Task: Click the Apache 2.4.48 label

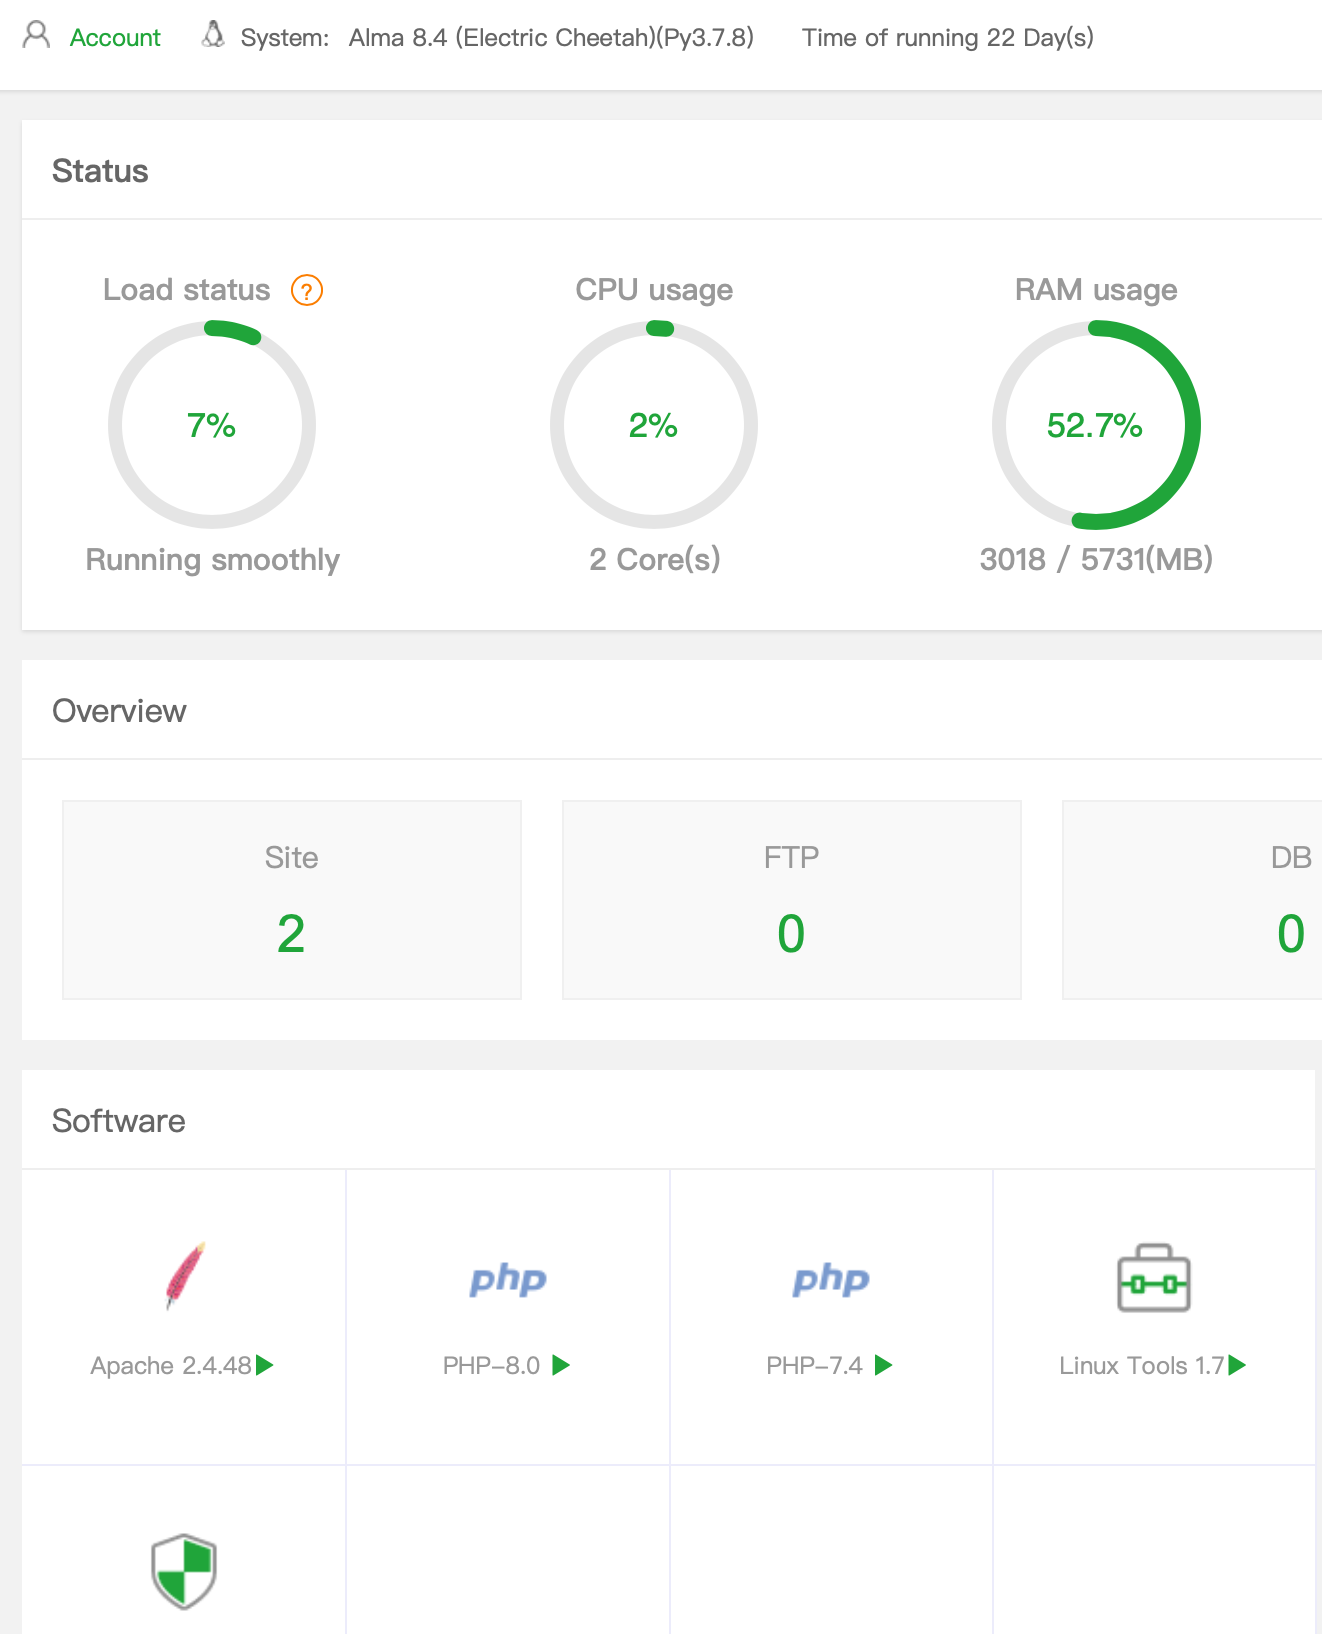Action: [x=171, y=1366]
